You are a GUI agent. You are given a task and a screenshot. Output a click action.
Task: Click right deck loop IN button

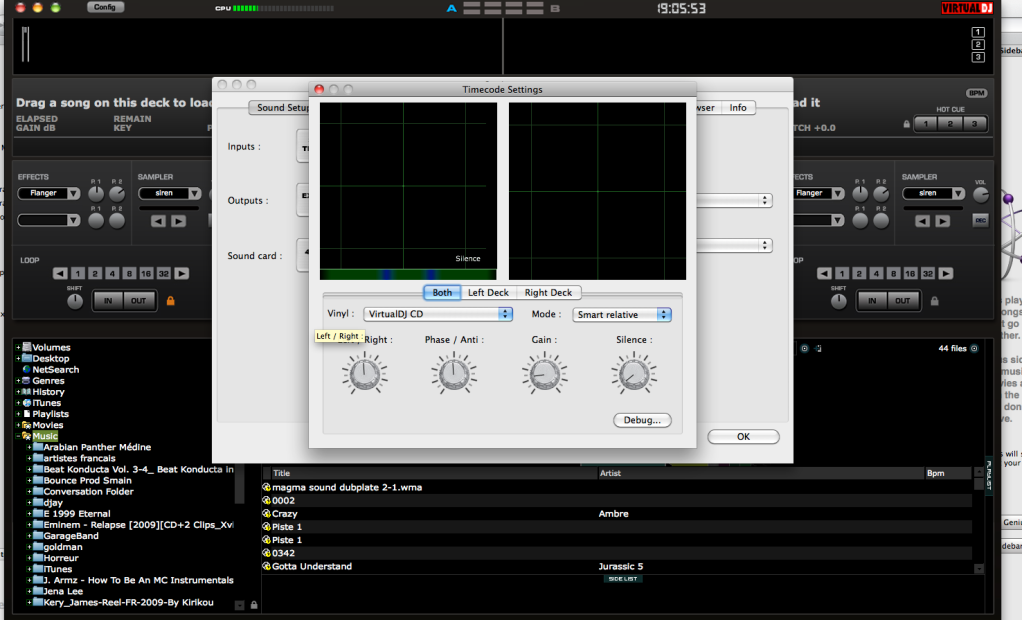click(872, 301)
